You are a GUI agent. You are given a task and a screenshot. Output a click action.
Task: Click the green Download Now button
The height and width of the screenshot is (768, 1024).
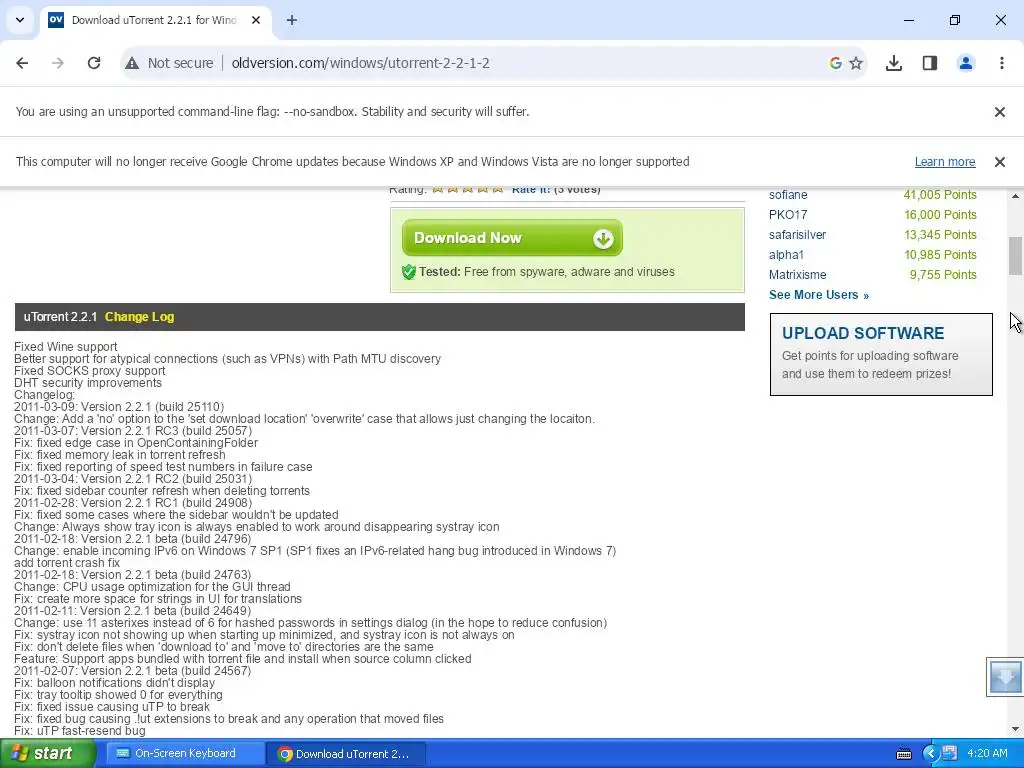pyautogui.click(x=512, y=238)
